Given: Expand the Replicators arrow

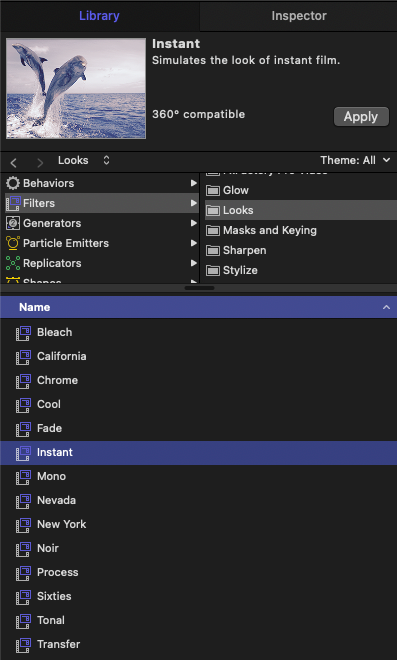Looking at the screenshot, I should click(x=193, y=263).
